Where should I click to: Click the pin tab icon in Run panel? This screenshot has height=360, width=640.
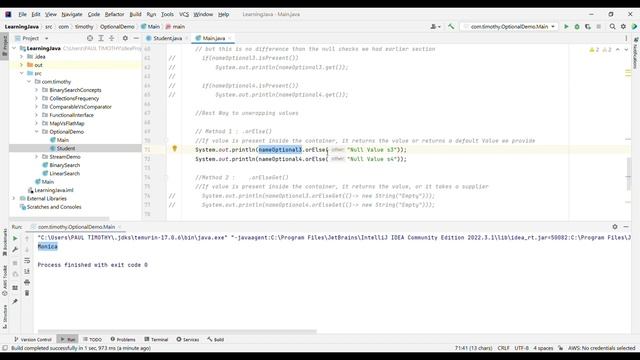15,302
